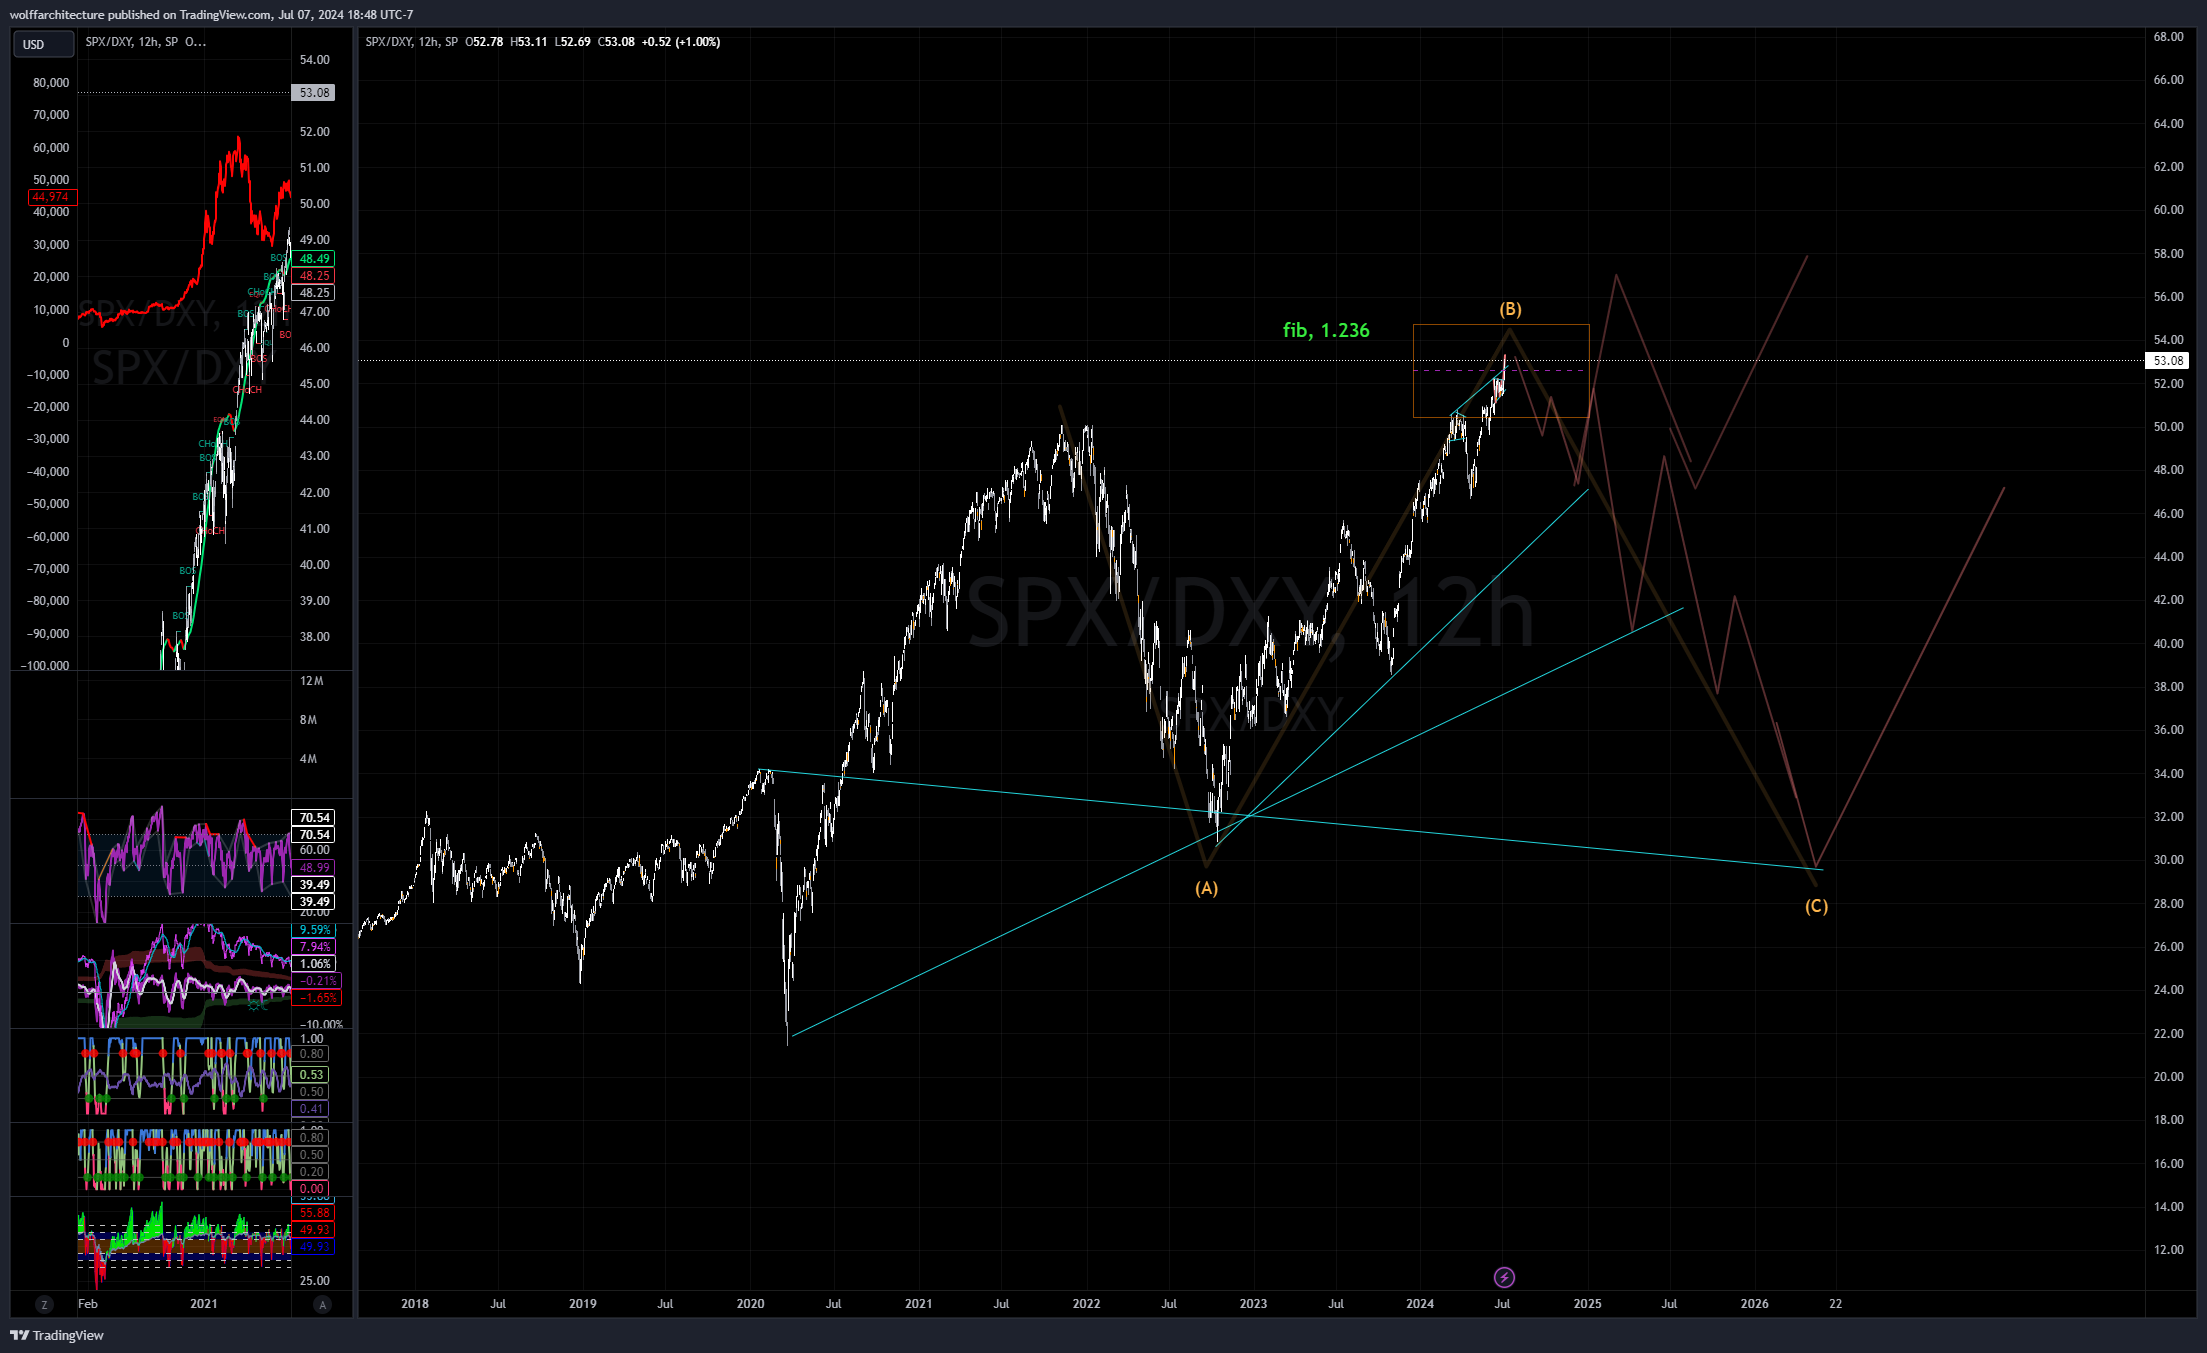Click the 12M volume axis label
Viewport: 2207px width, 1353px height.
pos(312,681)
